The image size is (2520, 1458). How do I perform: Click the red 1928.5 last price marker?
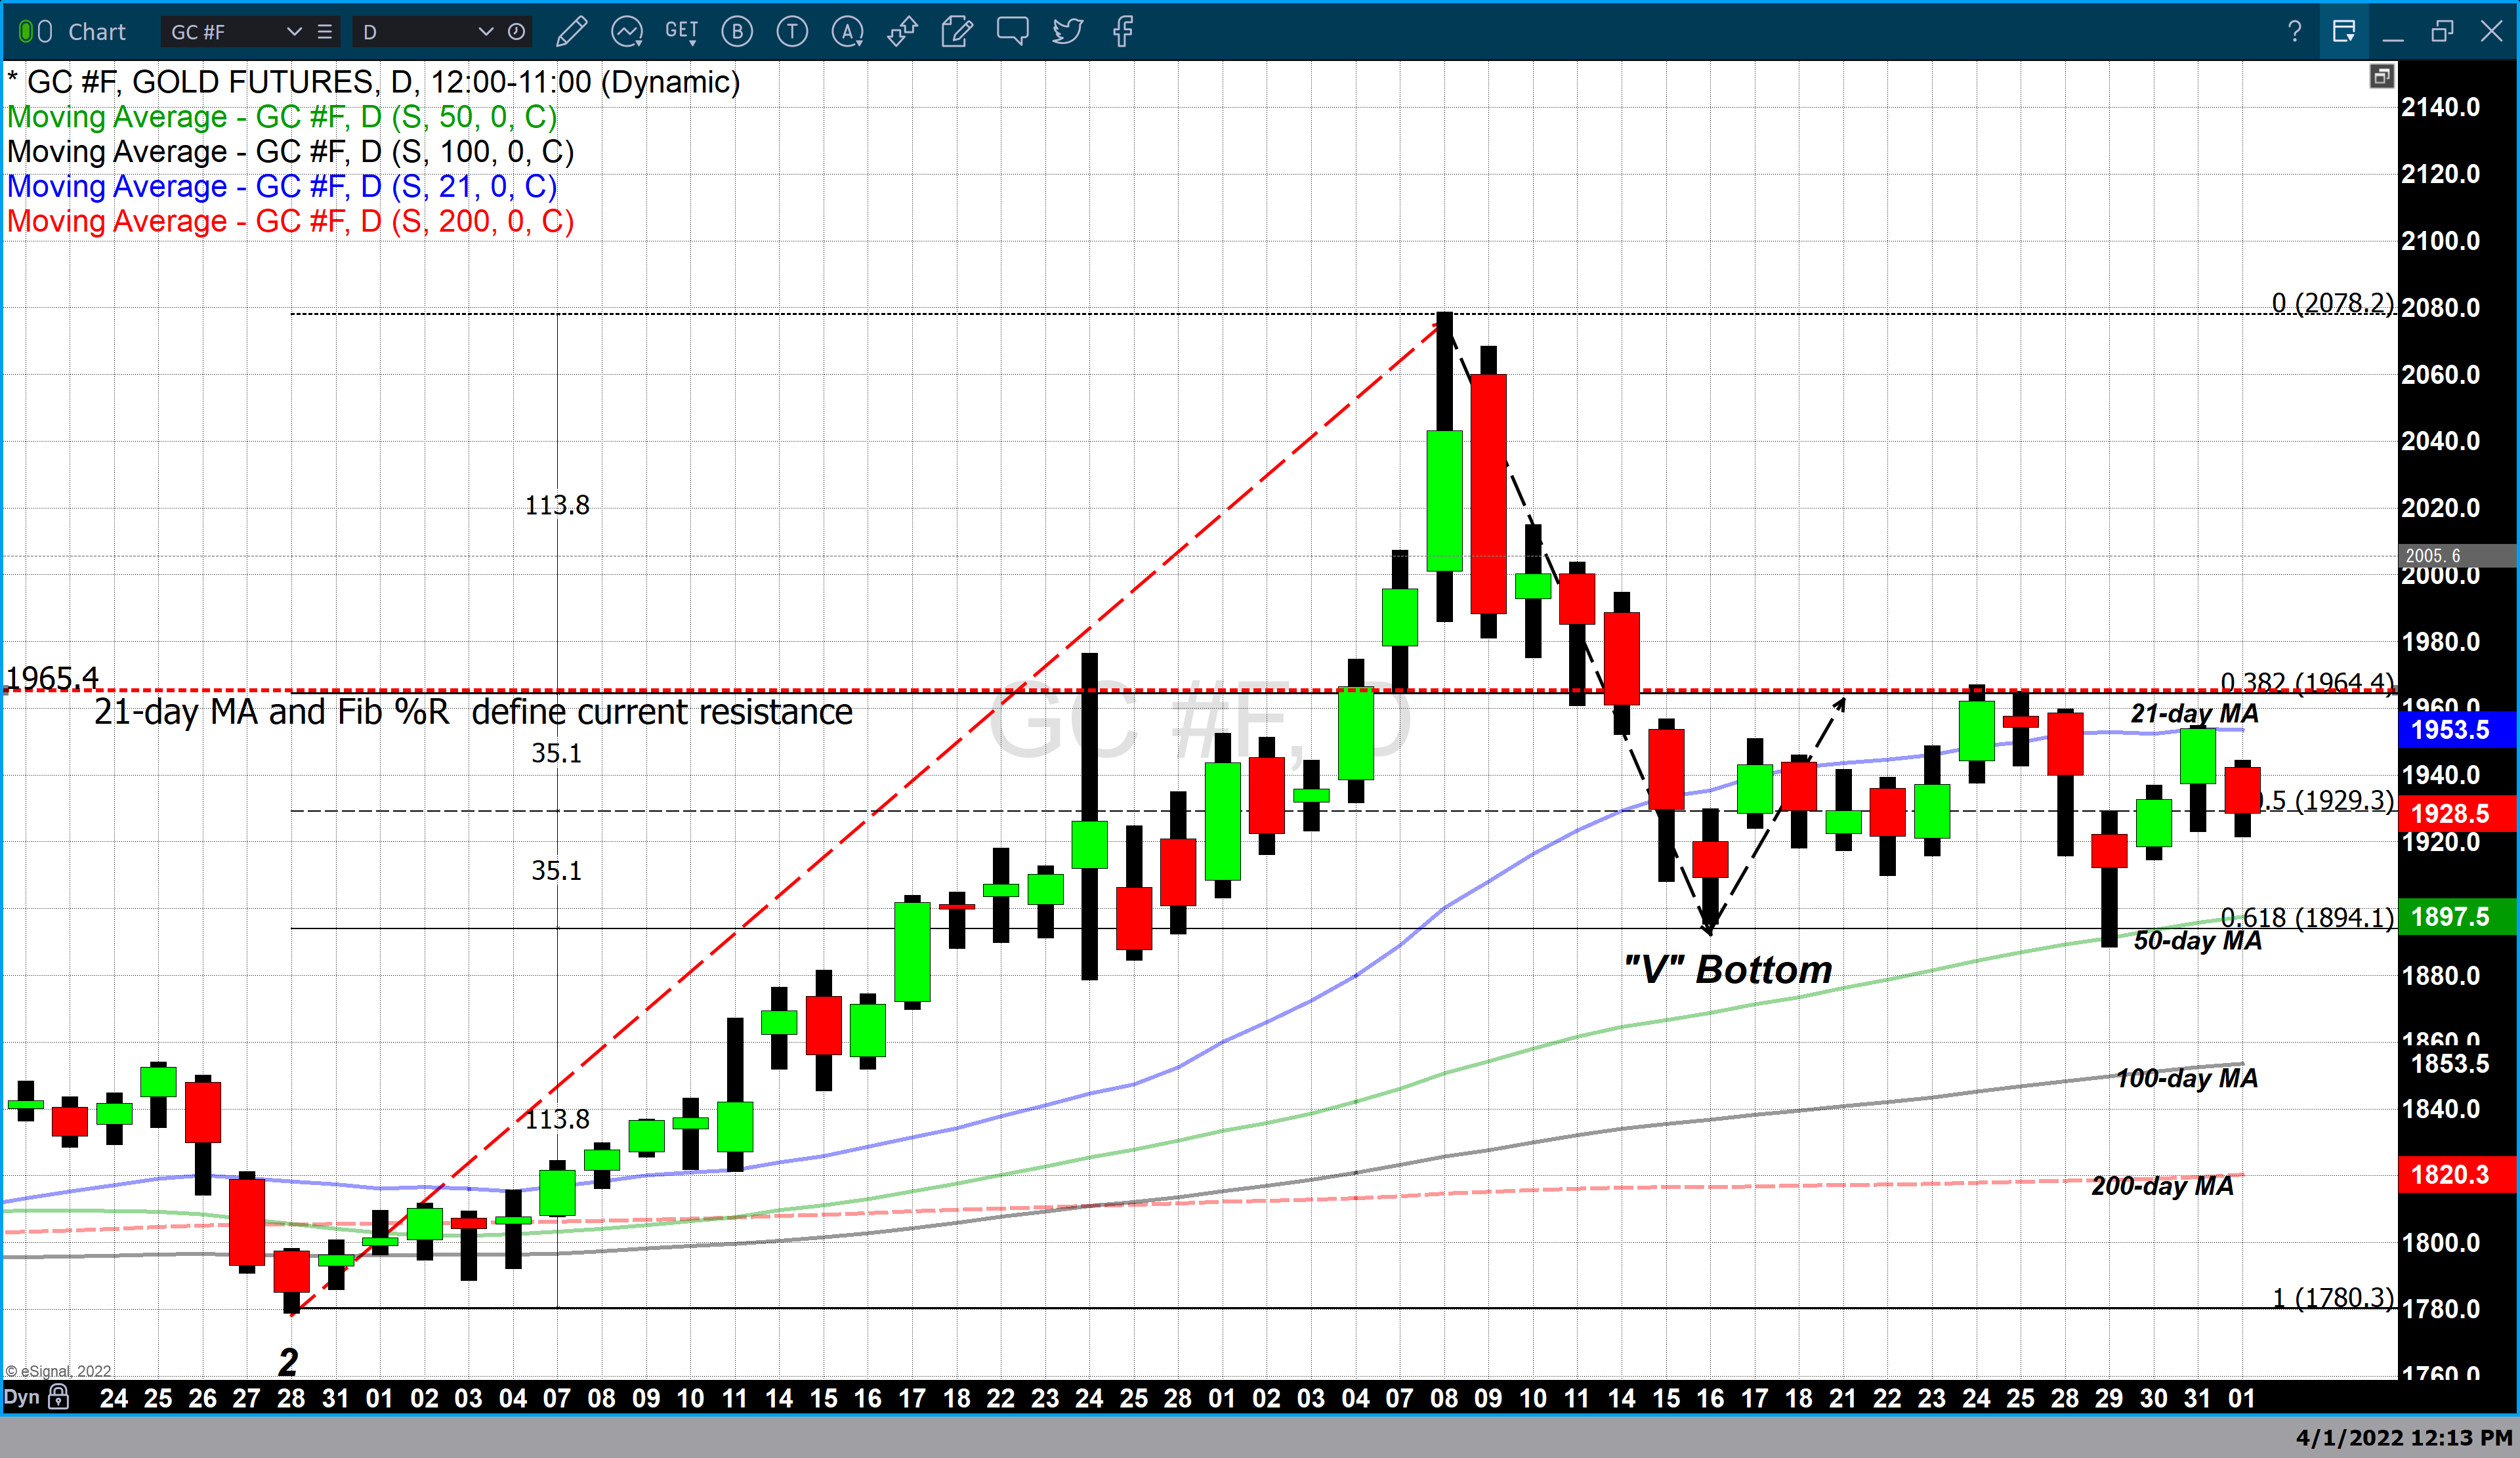[x=2456, y=813]
